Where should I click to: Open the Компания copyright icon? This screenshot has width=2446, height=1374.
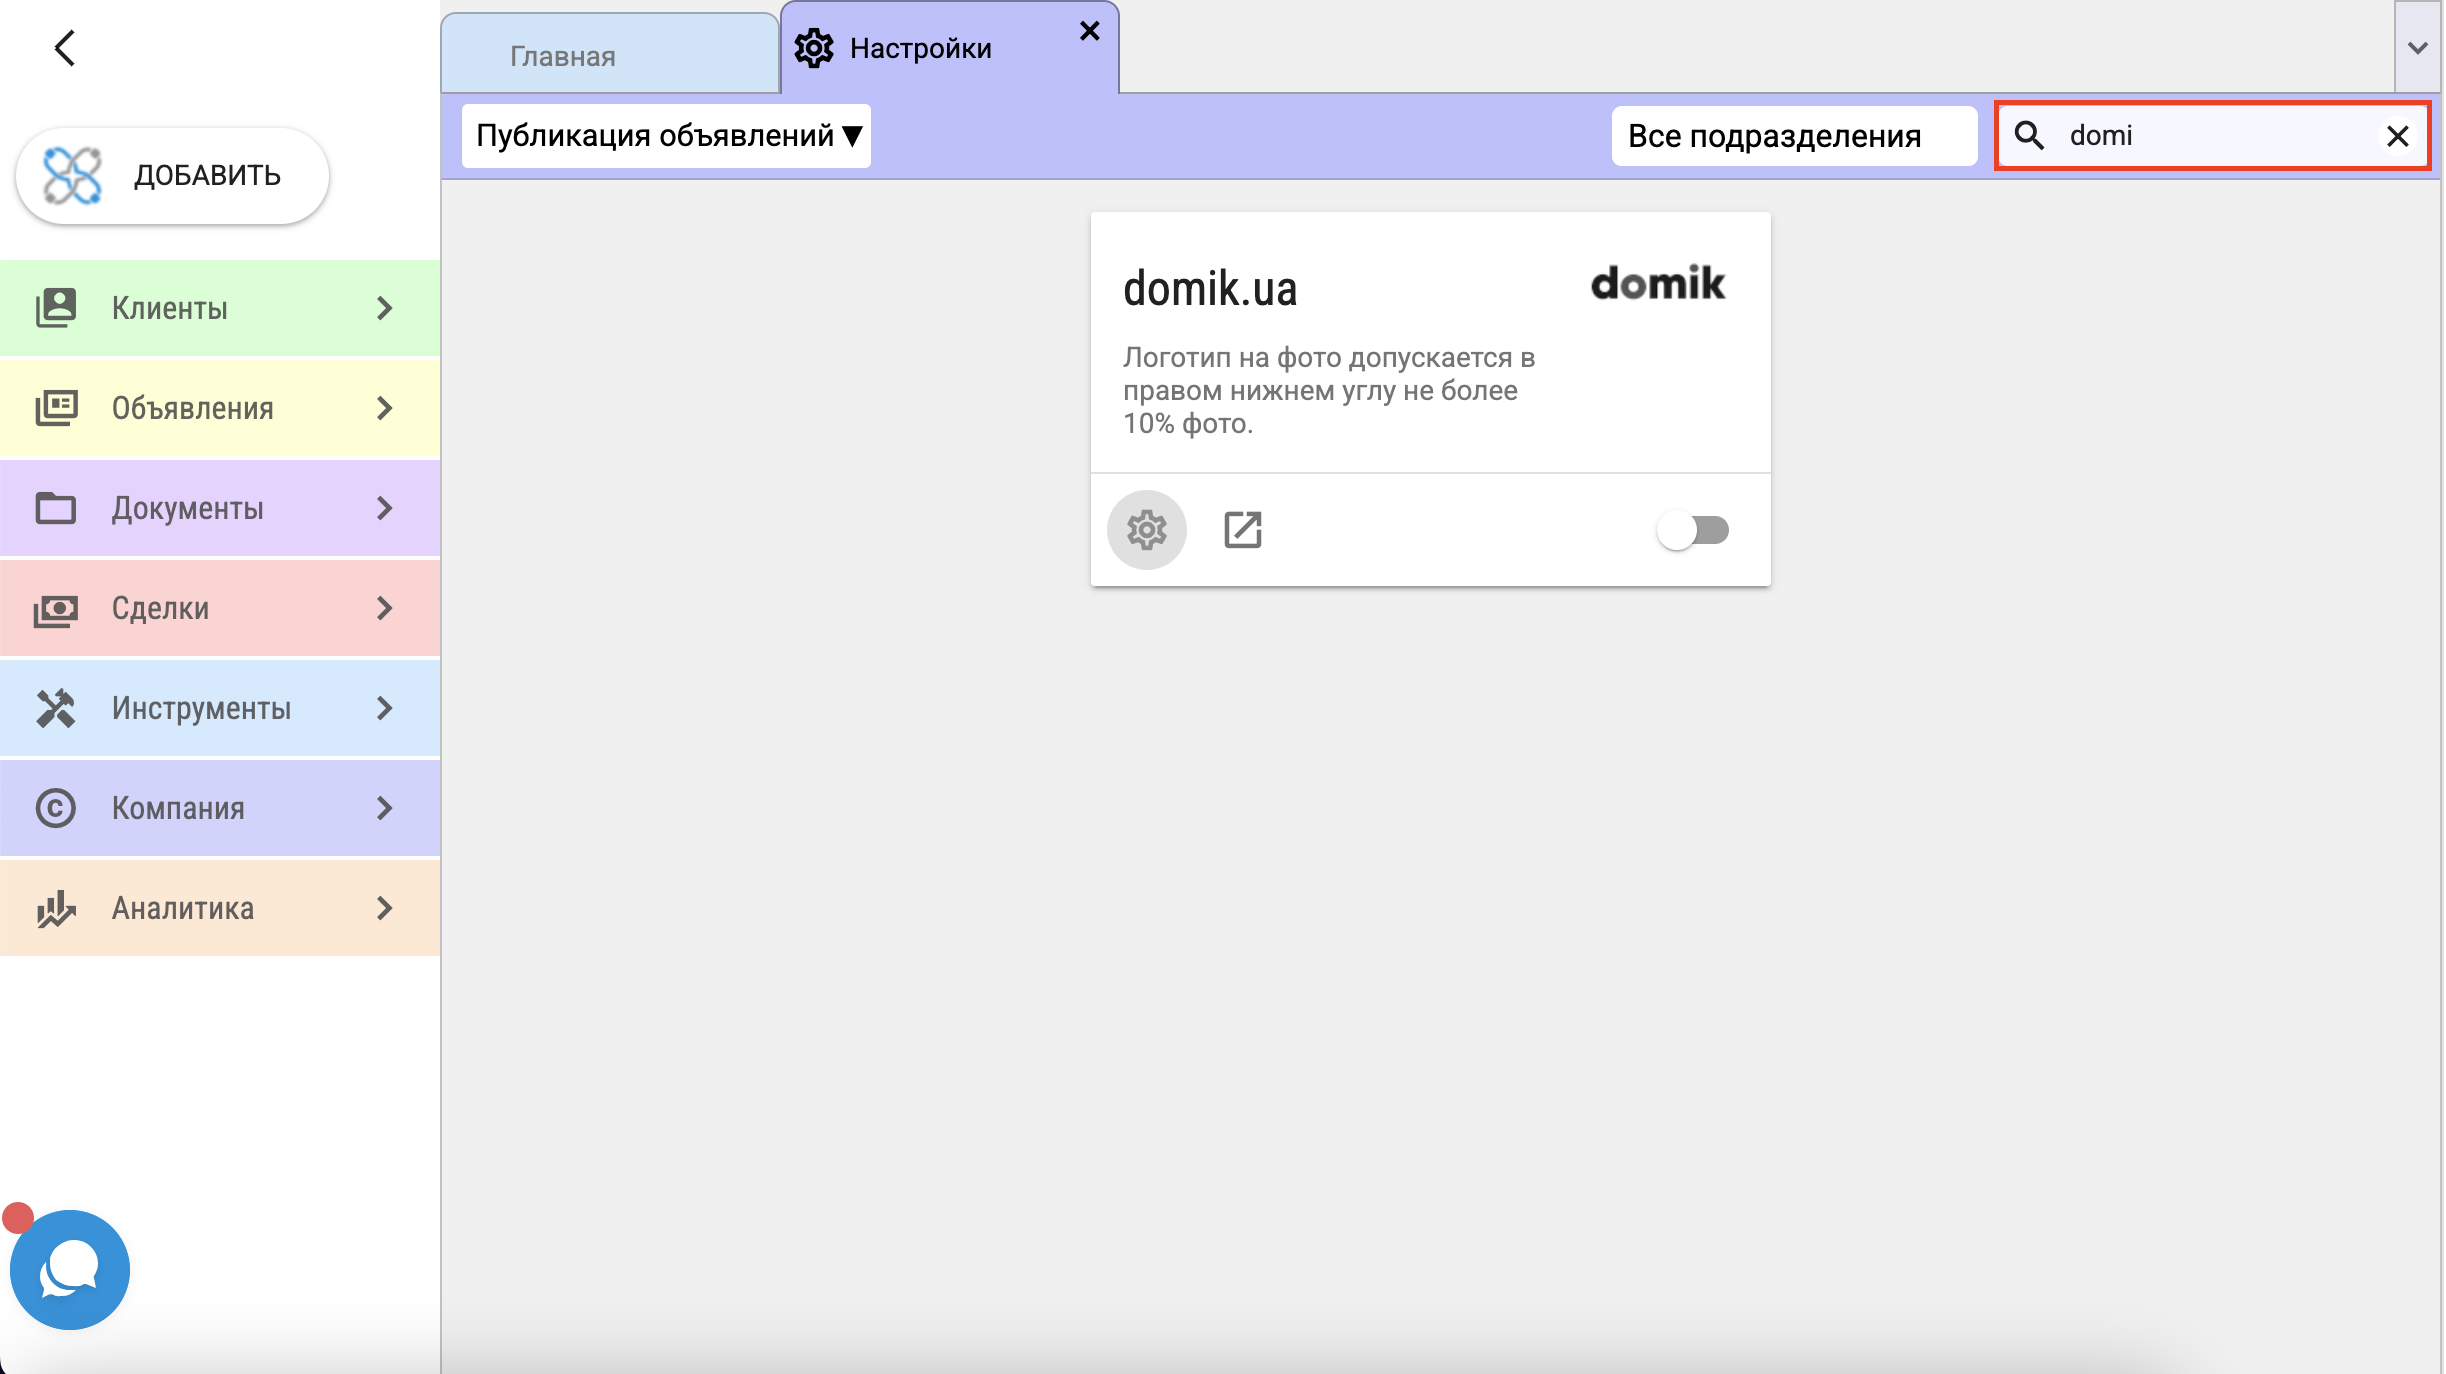[x=56, y=808]
